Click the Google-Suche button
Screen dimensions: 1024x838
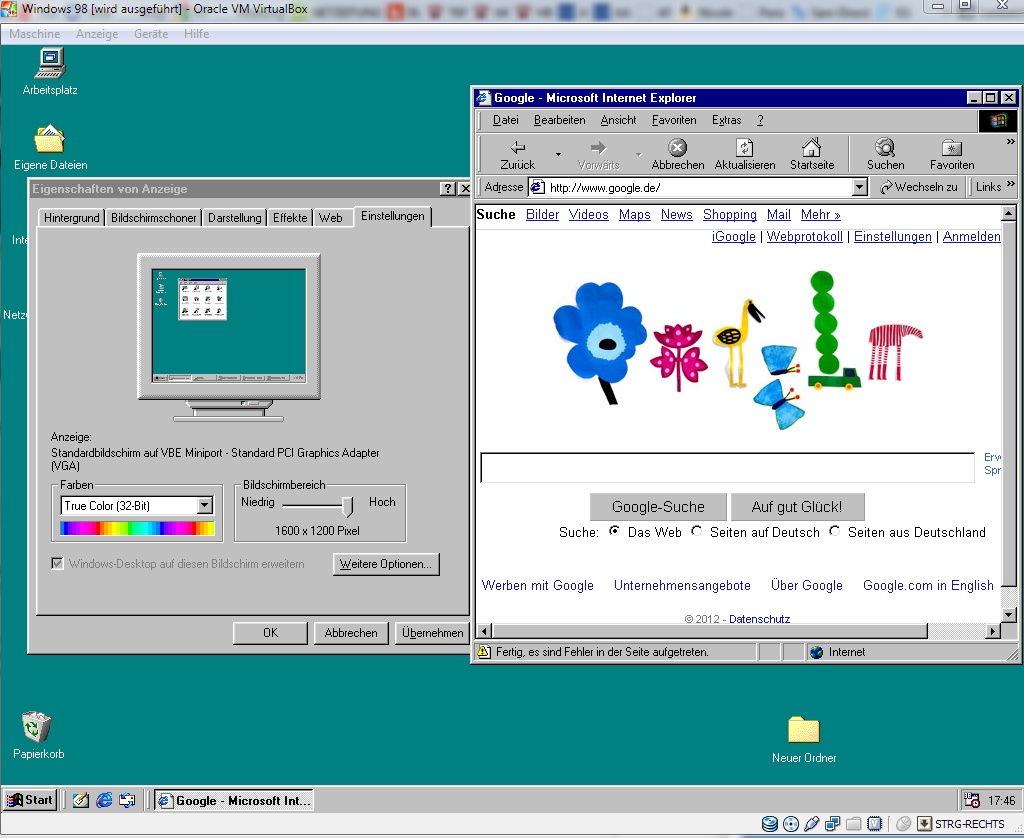coord(658,506)
